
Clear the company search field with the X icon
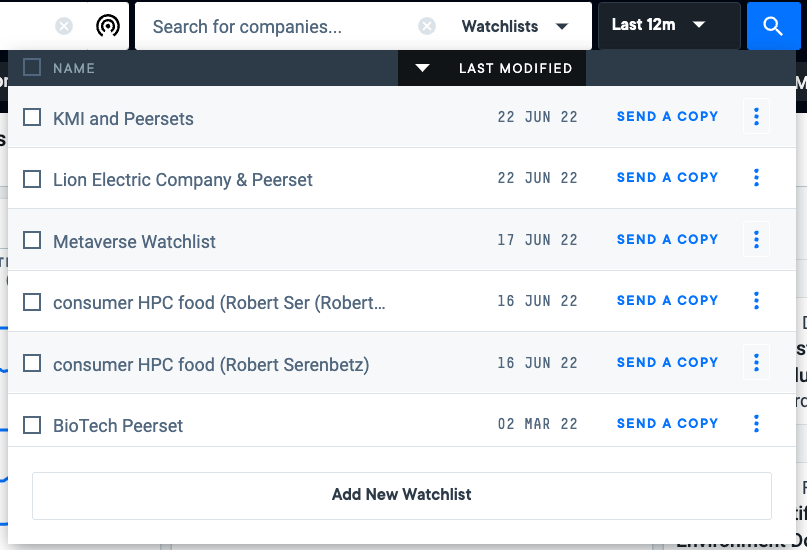(x=427, y=26)
